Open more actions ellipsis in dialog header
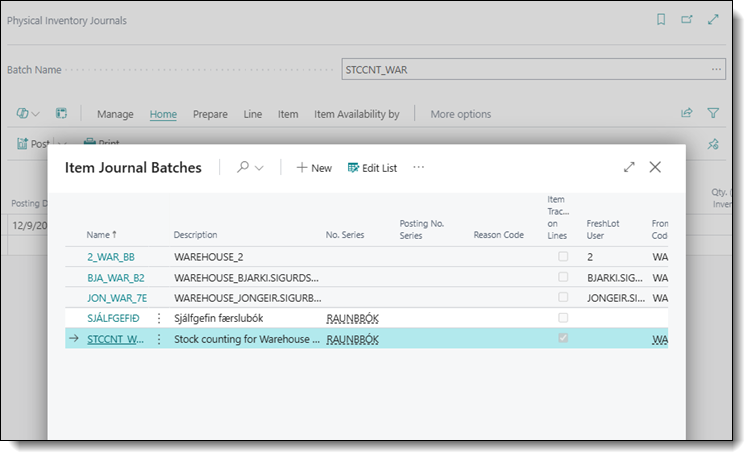Viewport: 753px width, 461px height. click(419, 167)
